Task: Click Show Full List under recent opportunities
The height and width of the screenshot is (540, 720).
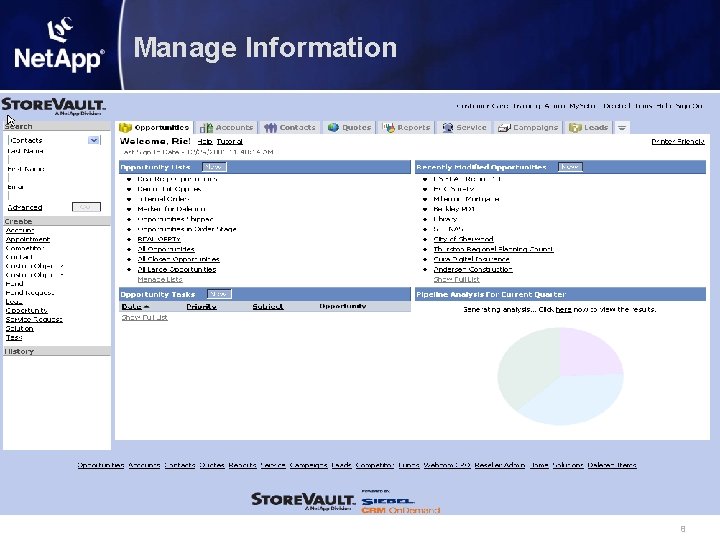Action: (456, 279)
